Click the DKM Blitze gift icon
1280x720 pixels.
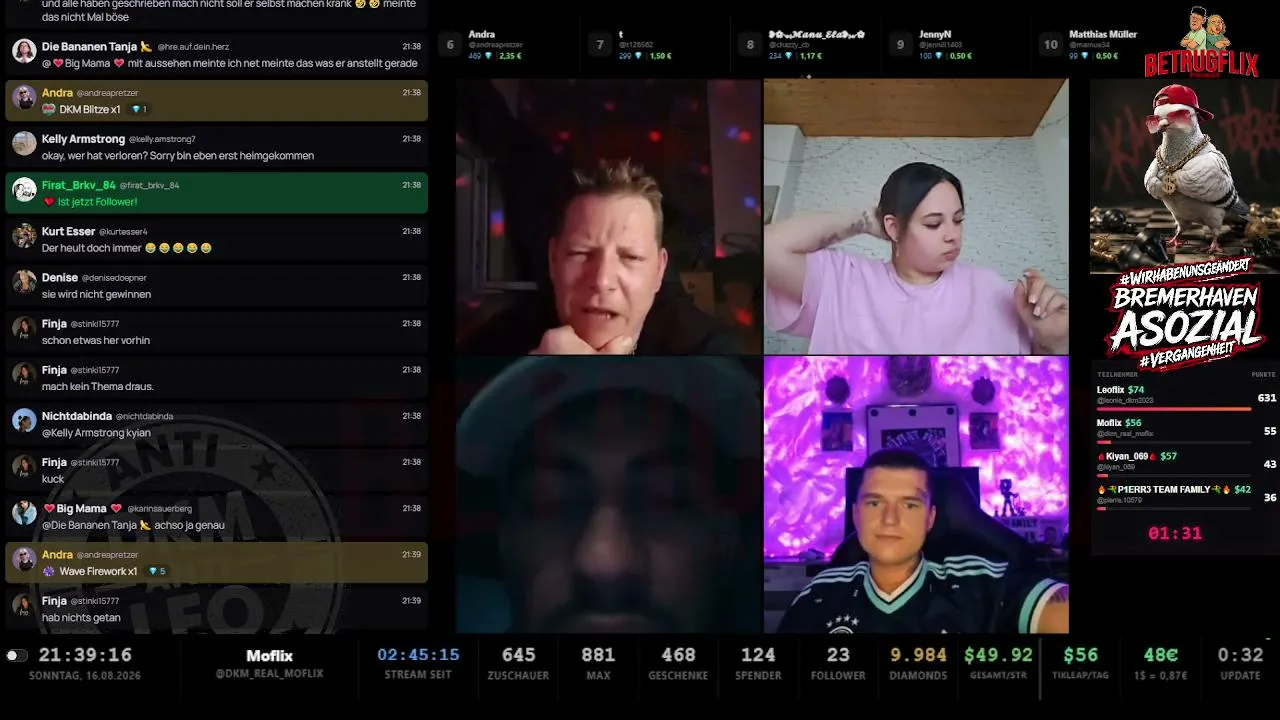pyautogui.click(x=49, y=109)
